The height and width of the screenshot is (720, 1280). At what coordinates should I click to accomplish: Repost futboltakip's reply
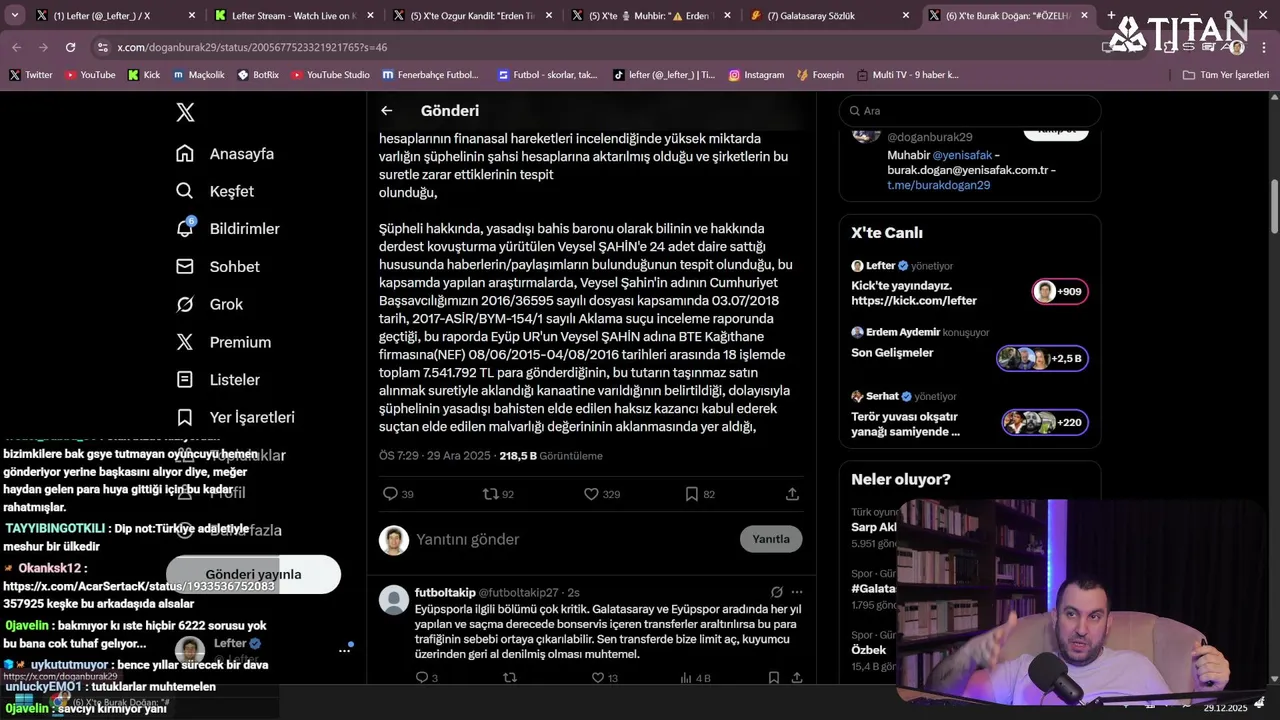click(x=509, y=678)
